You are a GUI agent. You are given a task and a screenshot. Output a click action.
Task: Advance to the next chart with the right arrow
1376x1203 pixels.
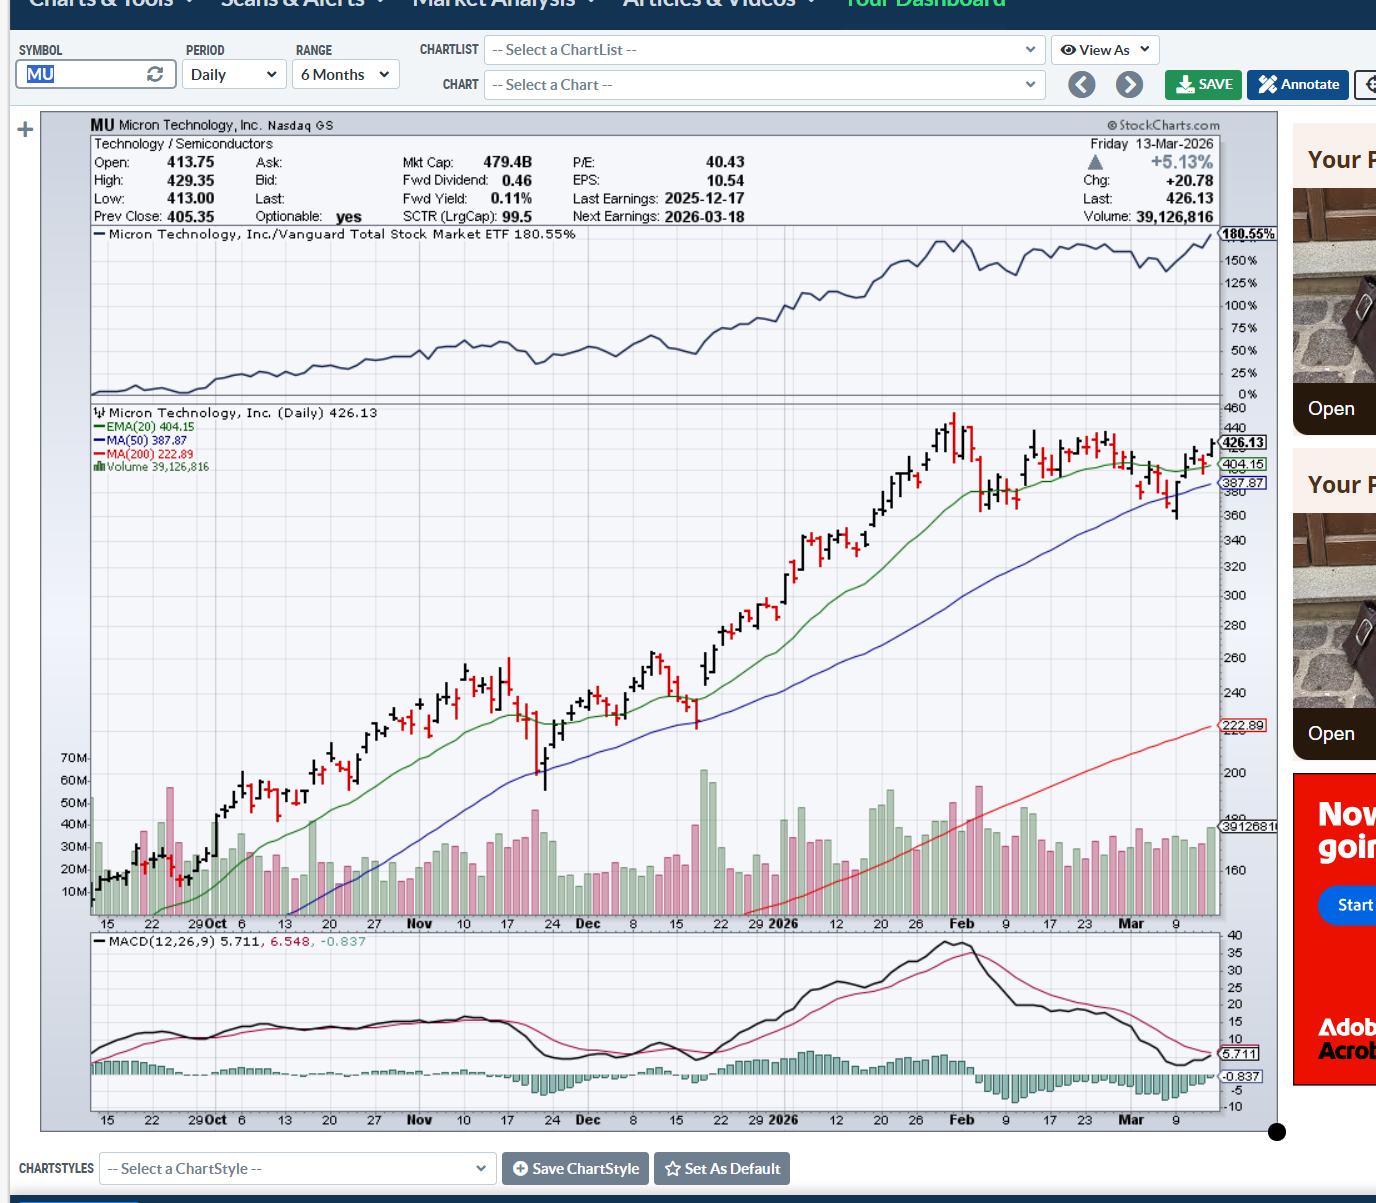[1130, 85]
